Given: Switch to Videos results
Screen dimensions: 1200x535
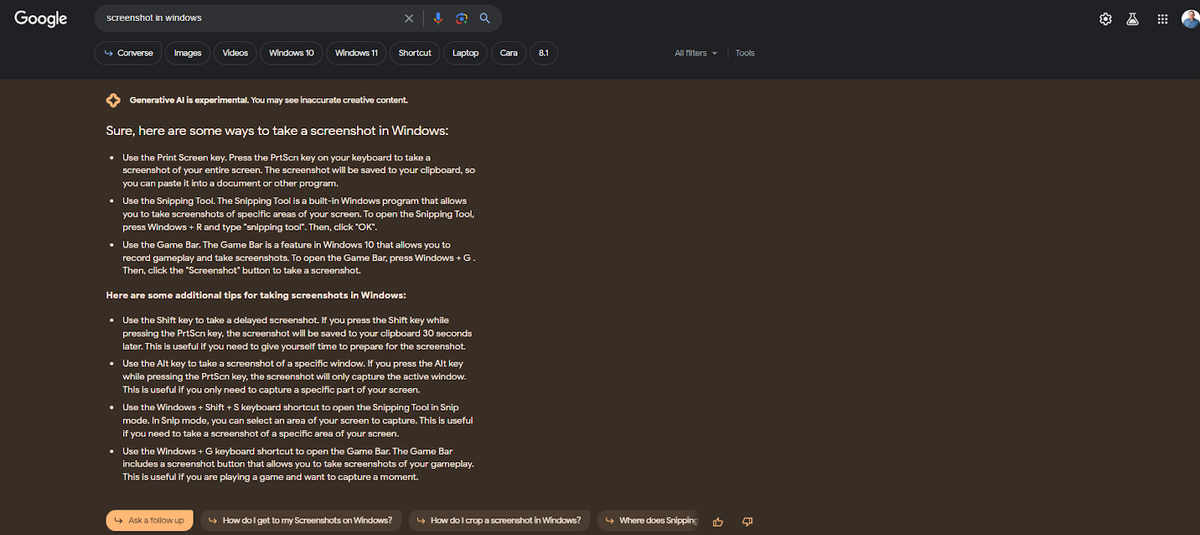Looking at the screenshot, I should pos(235,53).
